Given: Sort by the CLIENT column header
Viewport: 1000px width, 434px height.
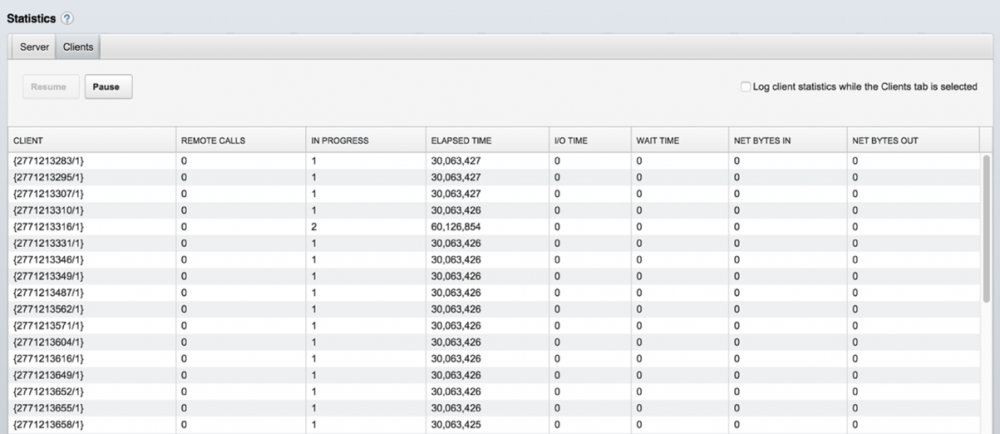Looking at the screenshot, I should click(92, 140).
